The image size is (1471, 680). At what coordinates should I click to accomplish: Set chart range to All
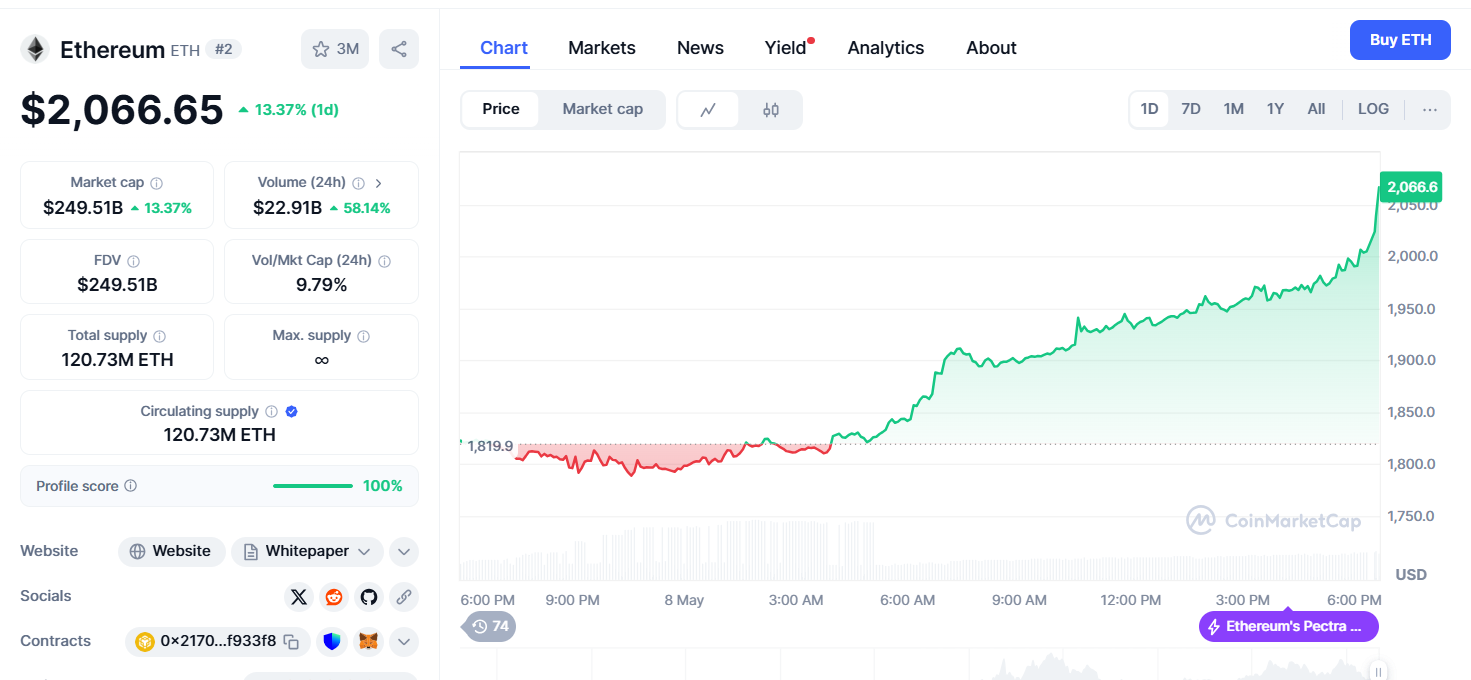pyautogui.click(x=1316, y=109)
